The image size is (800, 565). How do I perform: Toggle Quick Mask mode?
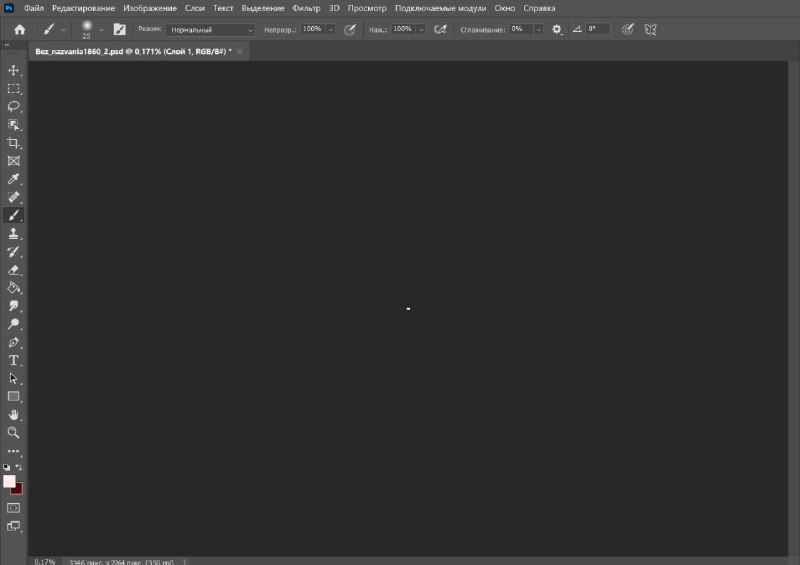pyautogui.click(x=14, y=508)
